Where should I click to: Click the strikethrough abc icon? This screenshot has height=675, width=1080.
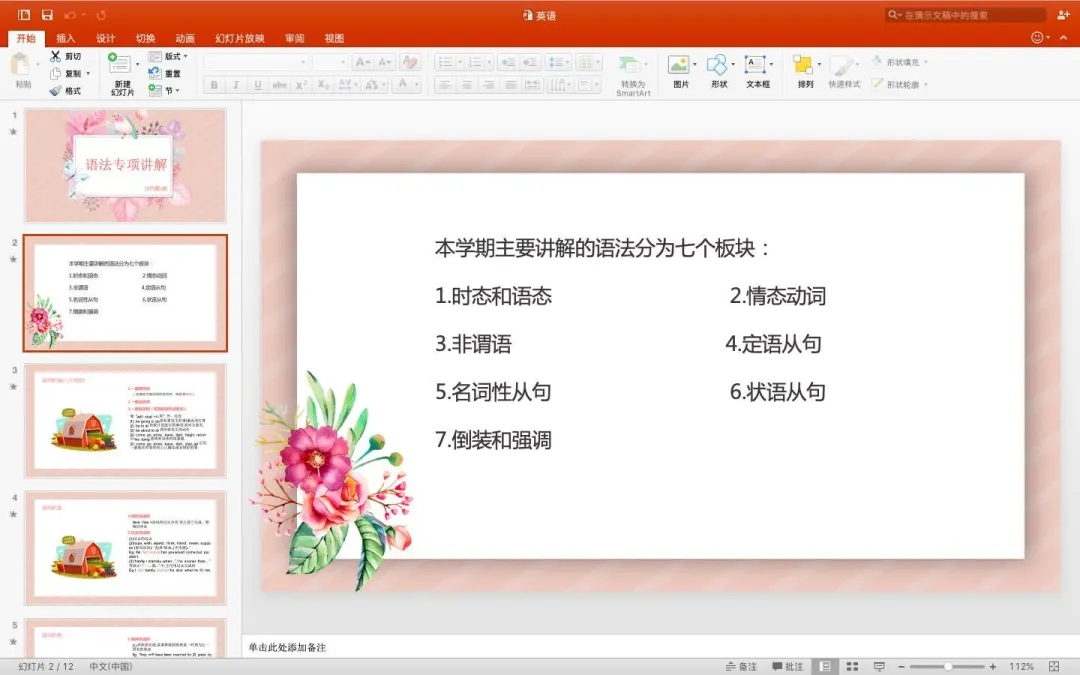click(x=279, y=85)
